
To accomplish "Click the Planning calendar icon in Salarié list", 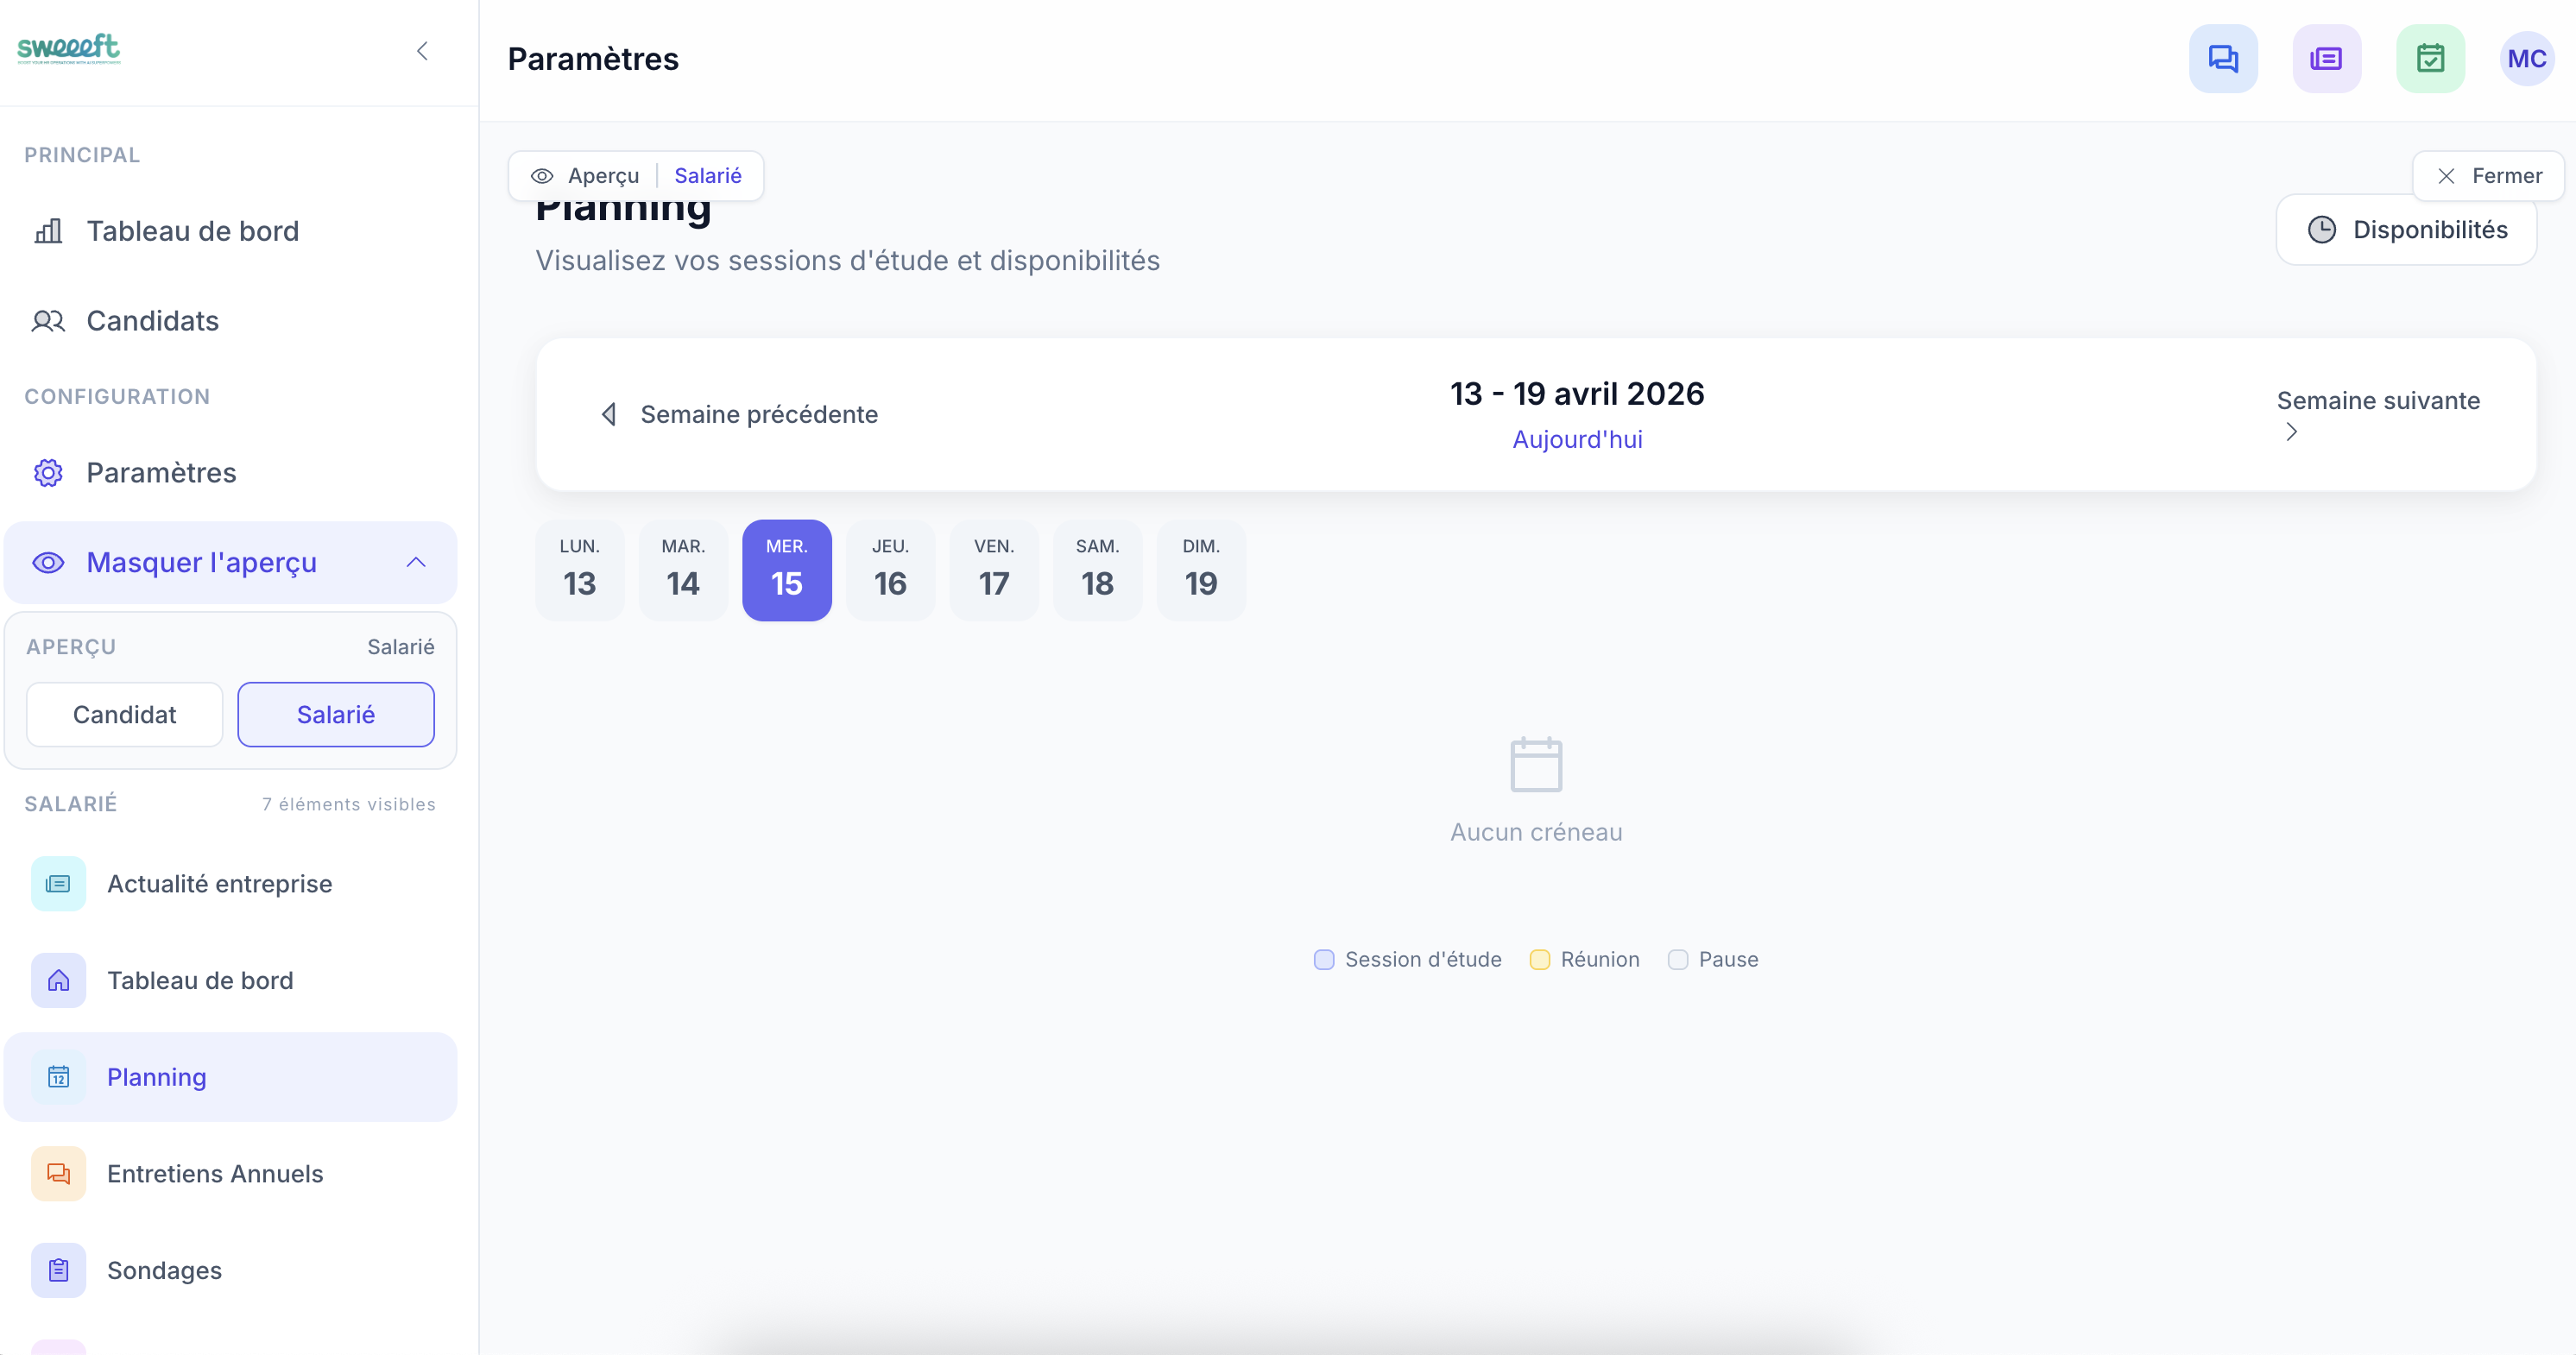I will point(58,1077).
